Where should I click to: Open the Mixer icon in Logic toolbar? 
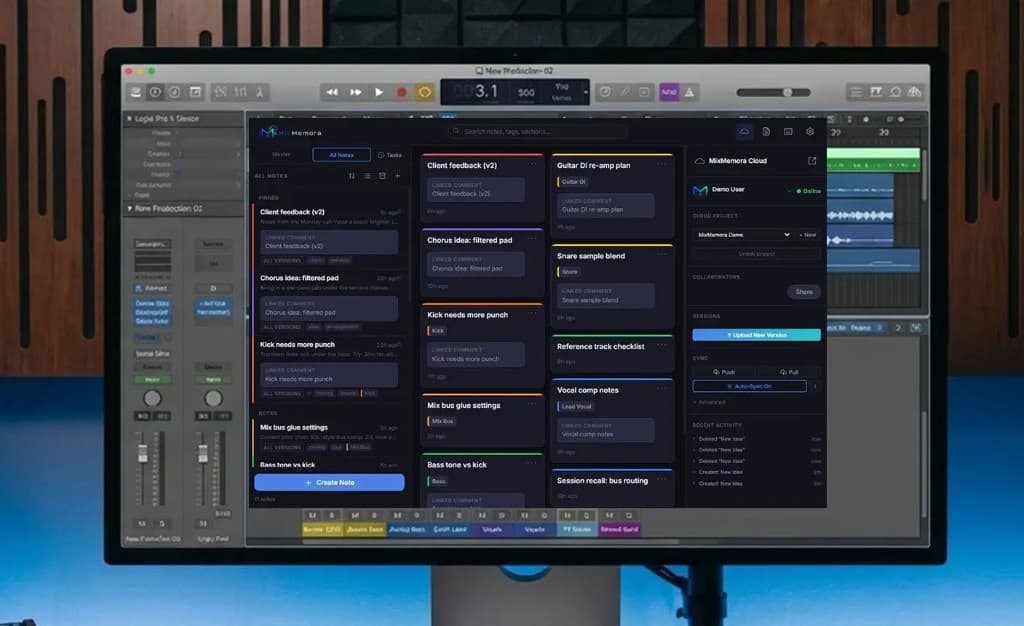click(x=240, y=92)
